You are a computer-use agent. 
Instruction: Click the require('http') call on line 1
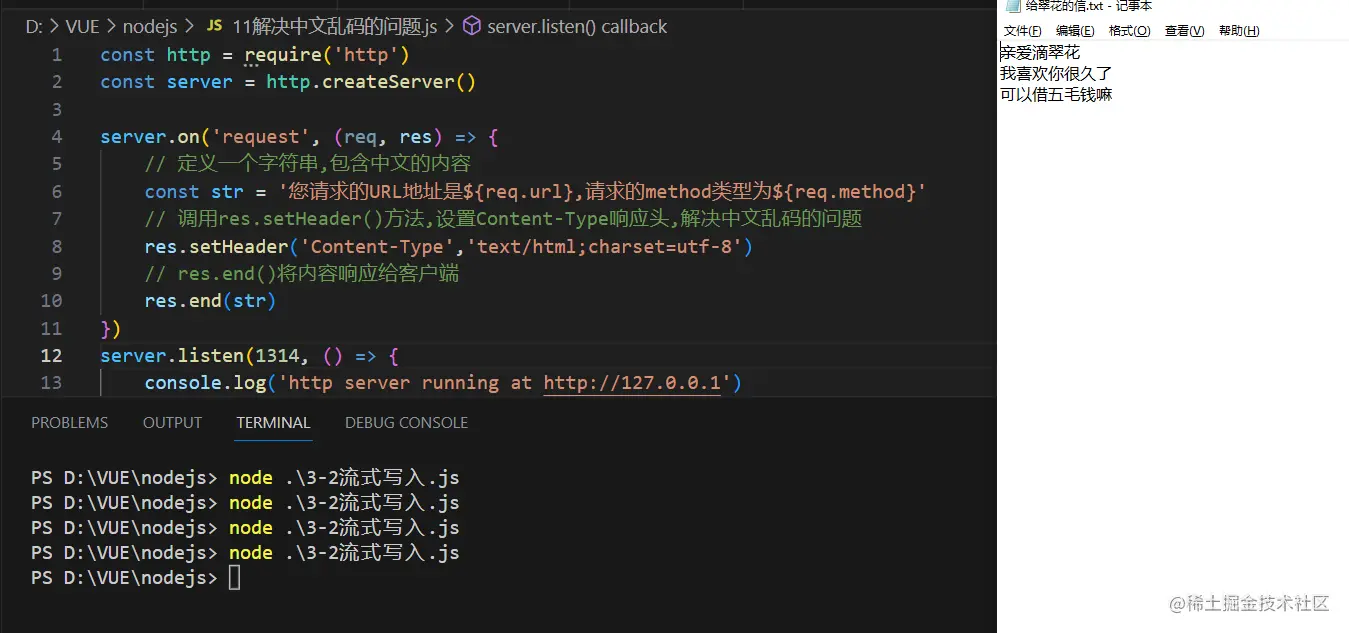[x=327, y=55]
